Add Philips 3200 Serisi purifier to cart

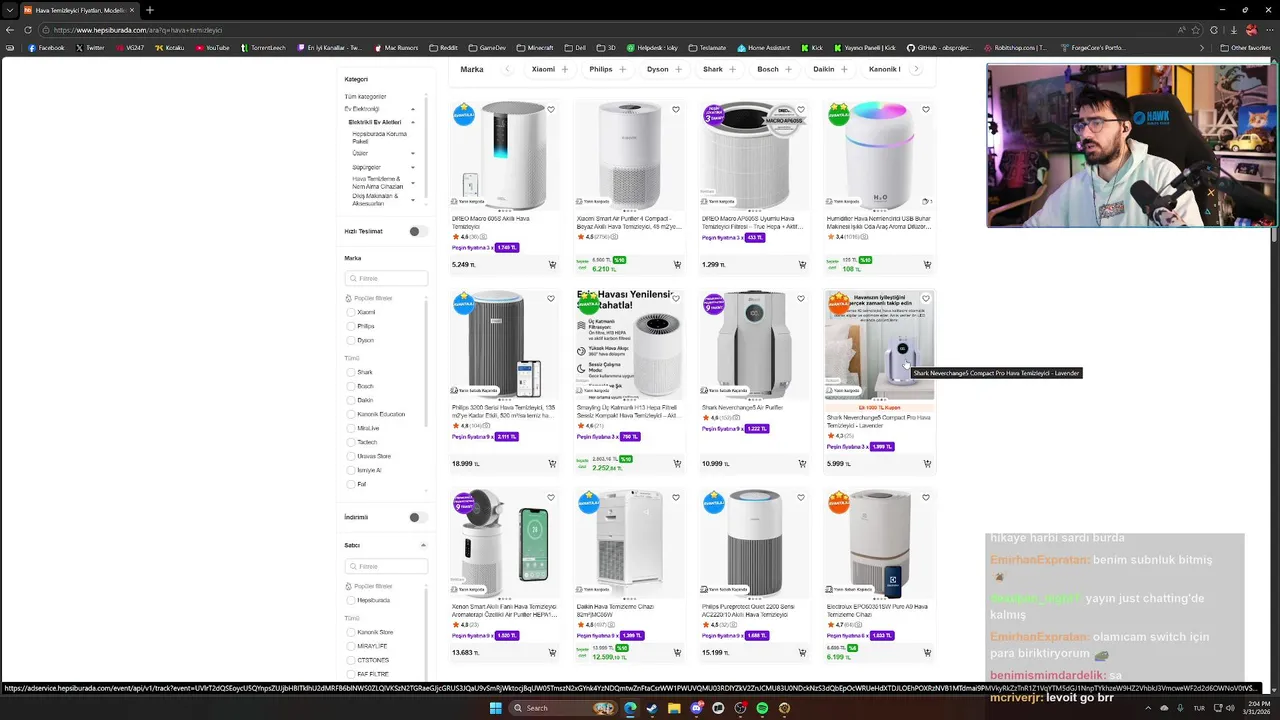pos(552,464)
